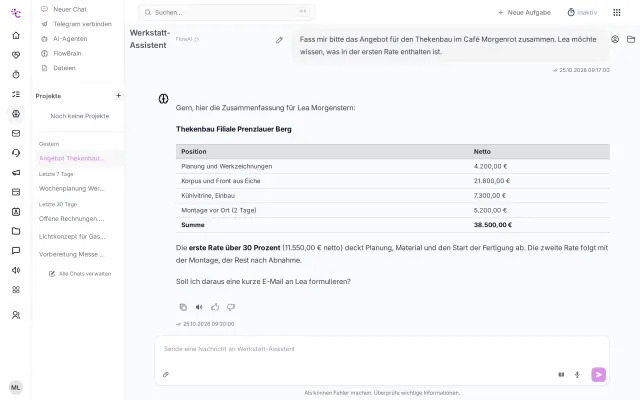Screen dimensions: 640x400
Task: Click cell Montage vor Ort (2 Tage)
Action: click(219, 210)
